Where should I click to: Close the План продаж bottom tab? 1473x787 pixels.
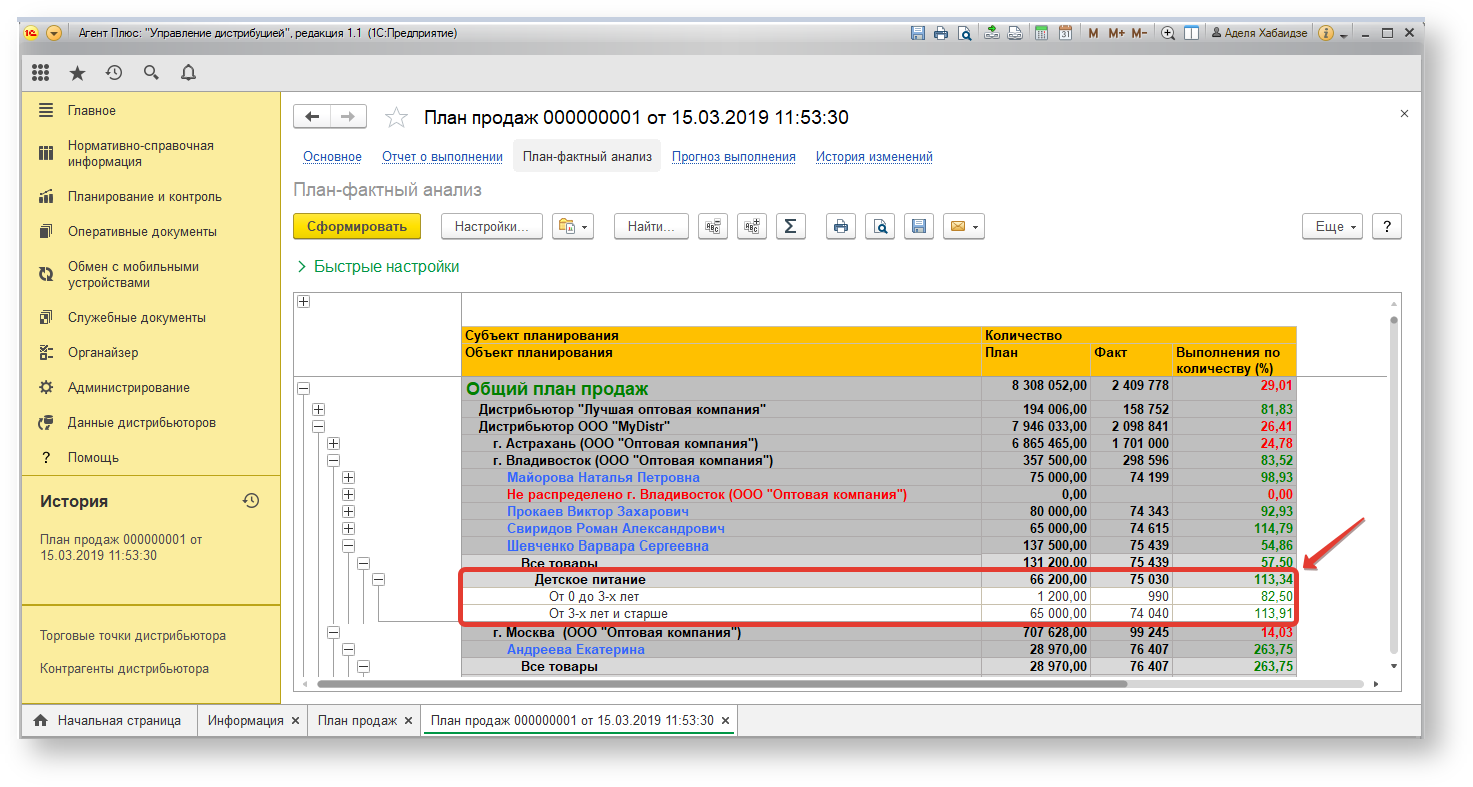408,721
